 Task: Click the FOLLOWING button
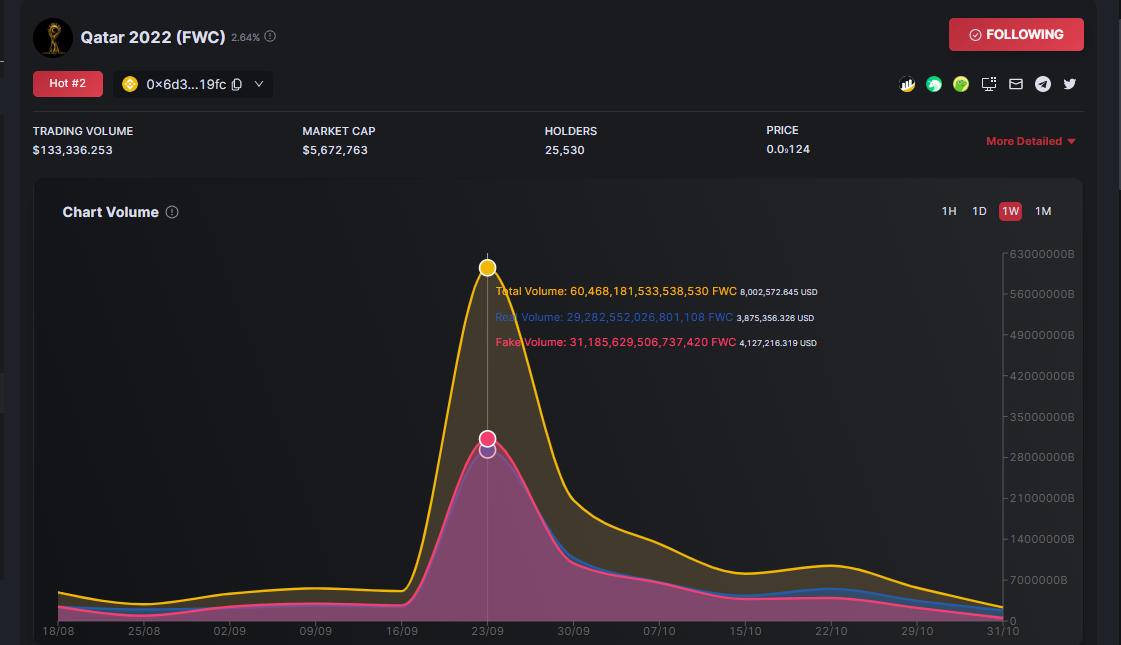1016,34
